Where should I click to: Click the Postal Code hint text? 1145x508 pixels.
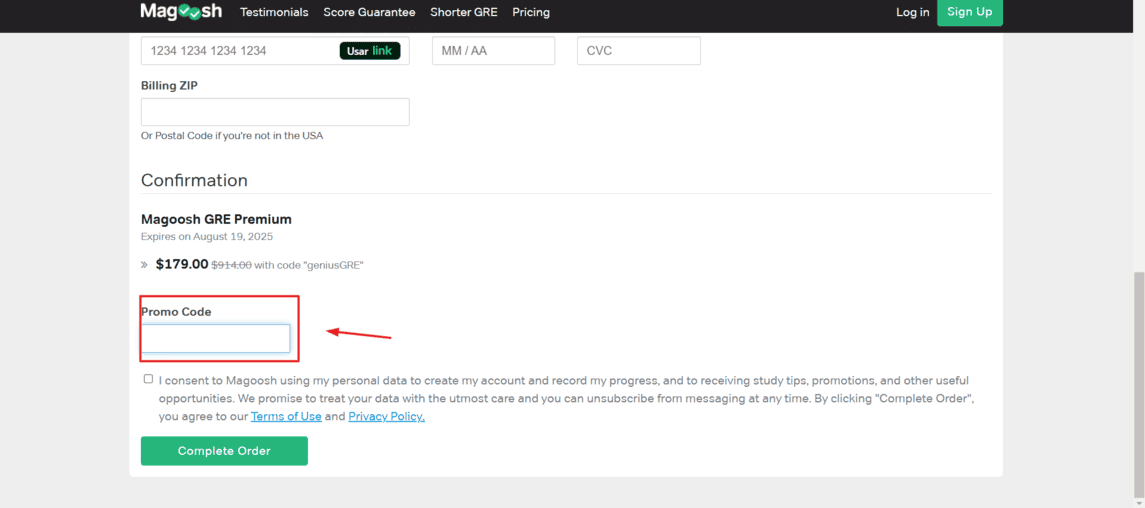tap(232, 136)
